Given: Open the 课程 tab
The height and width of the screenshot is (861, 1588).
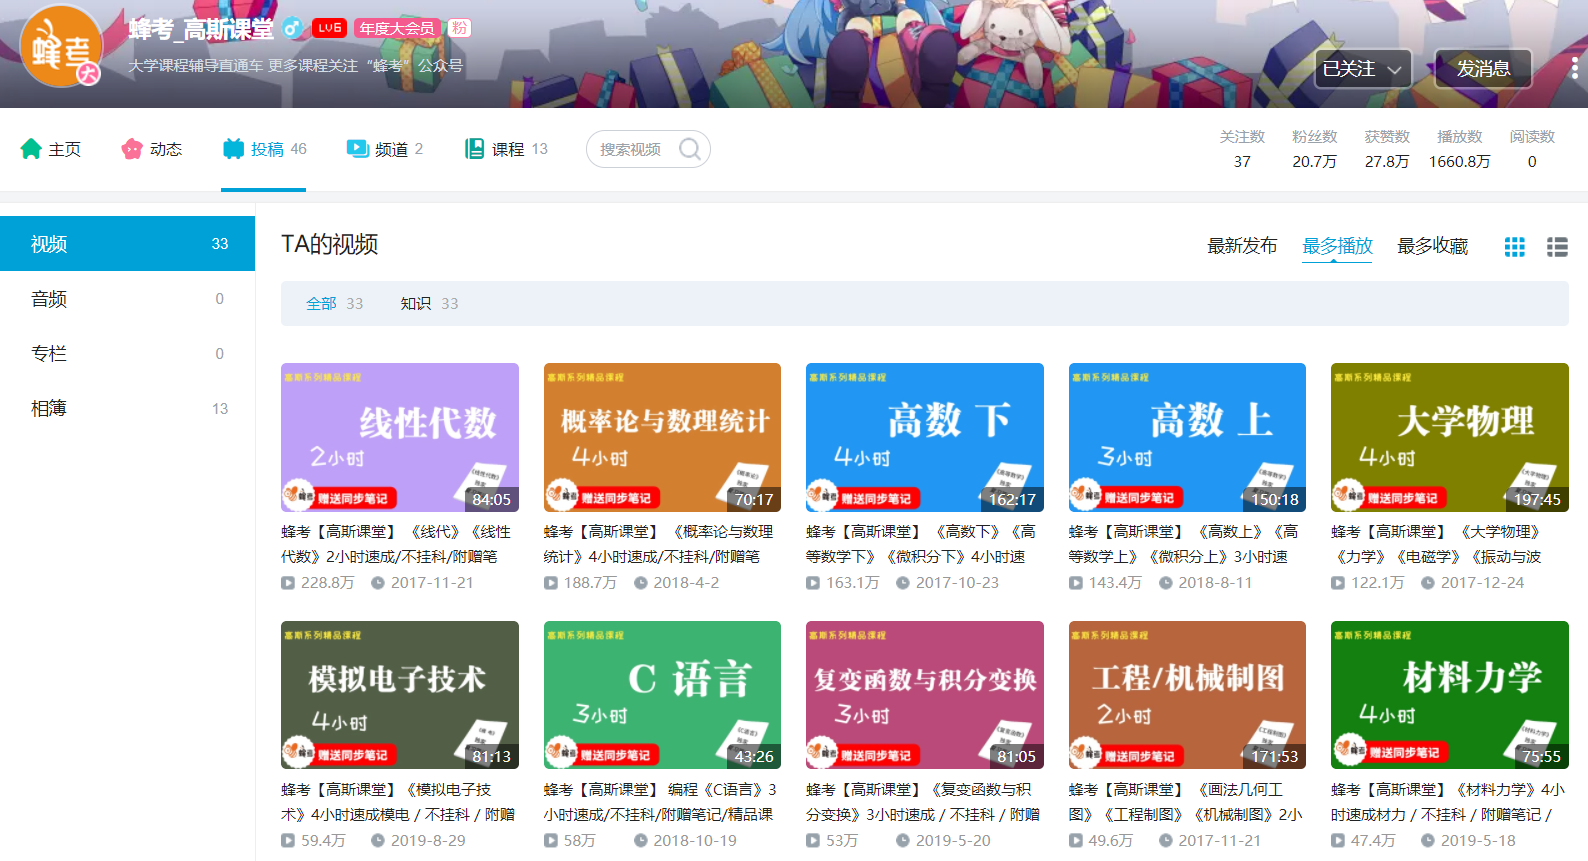Looking at the screenshot, I should (x=506, y=149).
